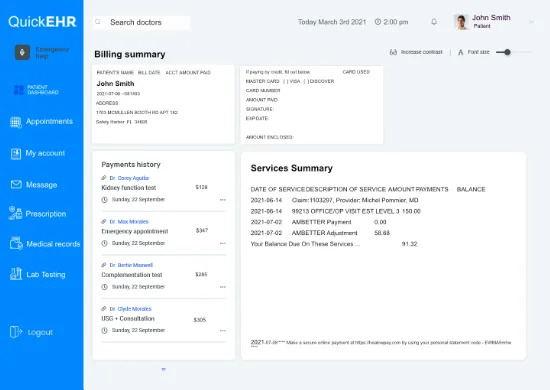The height and width of the screenshot is (390, 550).
Task: Open more options for USG + Consultation
Action: [x=223, y=330]
